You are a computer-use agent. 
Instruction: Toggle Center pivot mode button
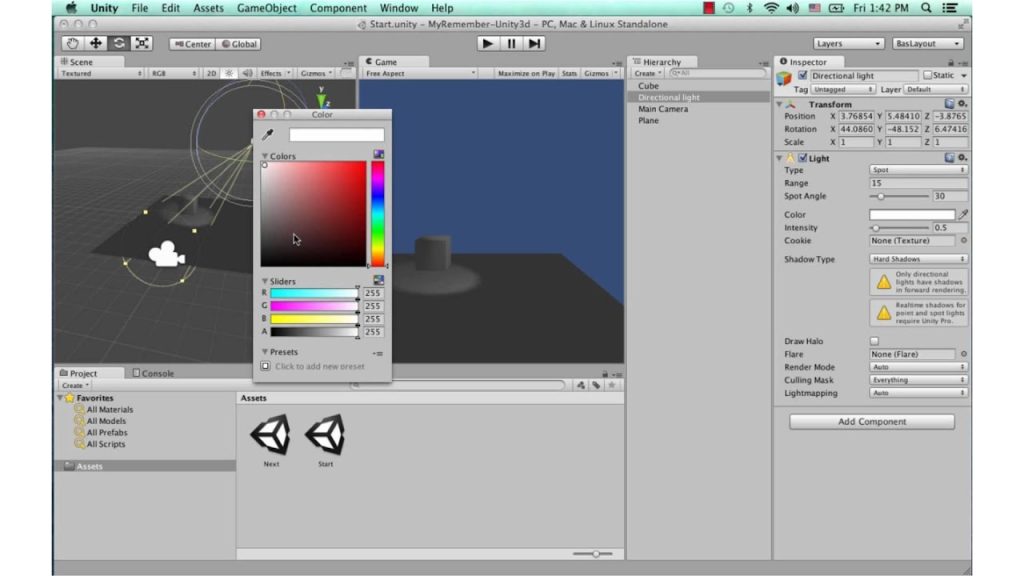(x=193, y=44)
